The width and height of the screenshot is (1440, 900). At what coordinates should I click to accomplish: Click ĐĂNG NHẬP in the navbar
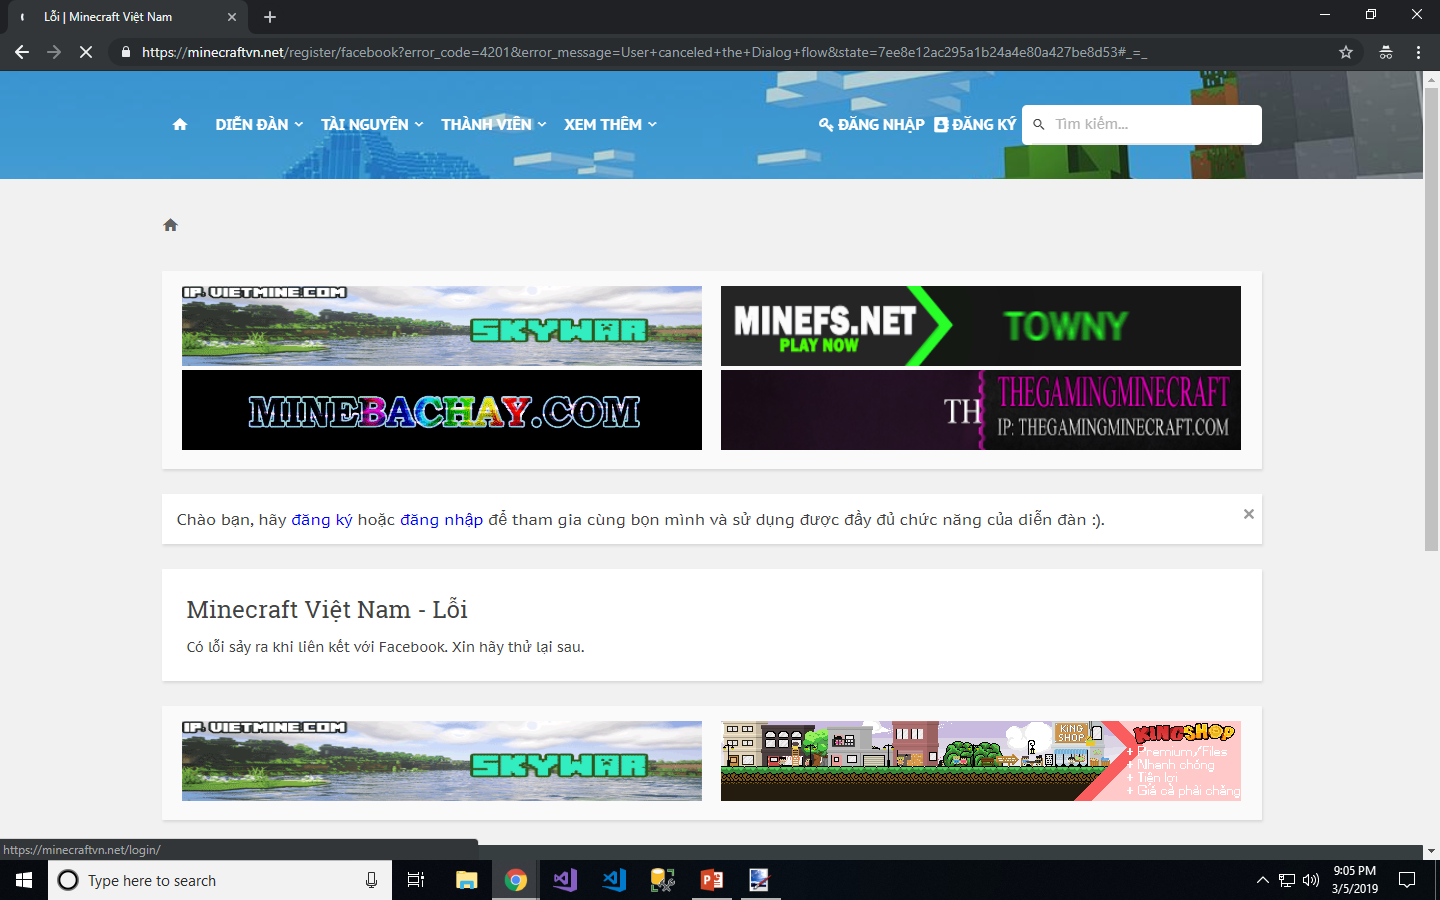[871, 124]
